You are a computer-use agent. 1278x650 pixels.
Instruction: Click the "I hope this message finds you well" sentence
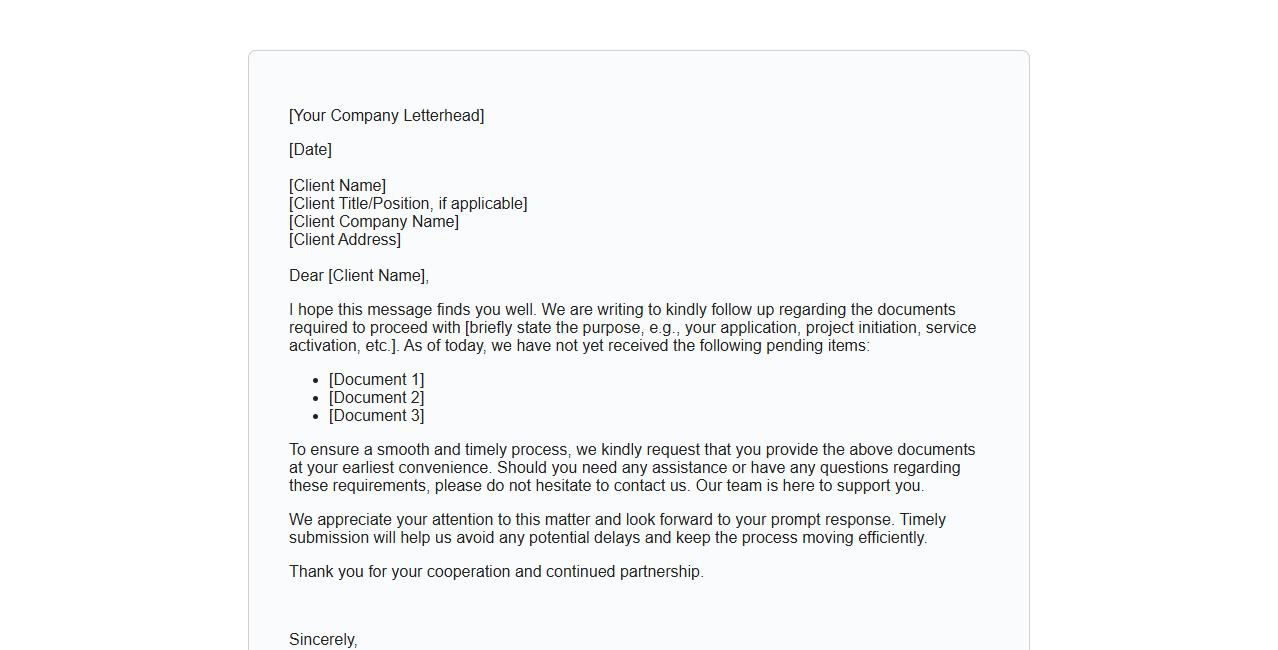[412, 310]
